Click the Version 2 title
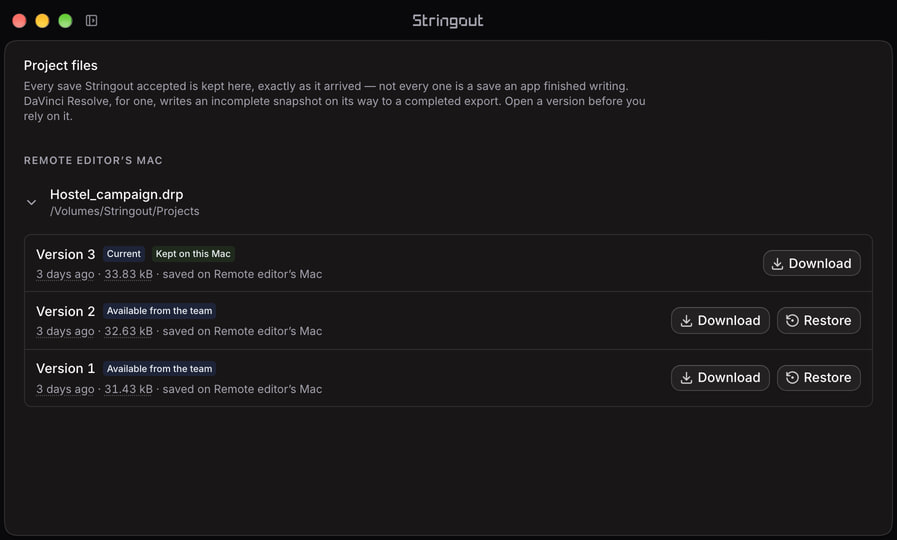This screenshot has height=540, width=897. tap(65, 311)
